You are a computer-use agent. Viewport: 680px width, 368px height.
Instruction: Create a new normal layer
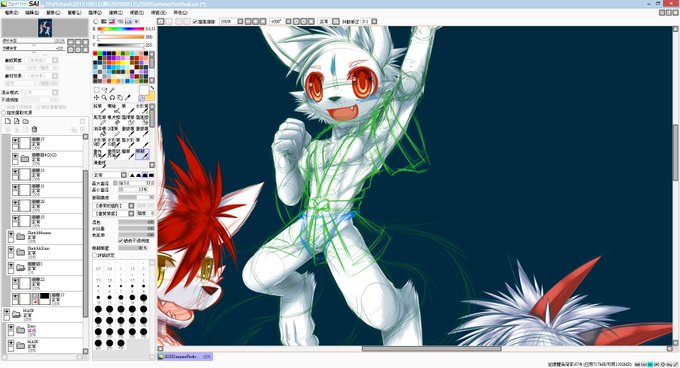(7, 121)
